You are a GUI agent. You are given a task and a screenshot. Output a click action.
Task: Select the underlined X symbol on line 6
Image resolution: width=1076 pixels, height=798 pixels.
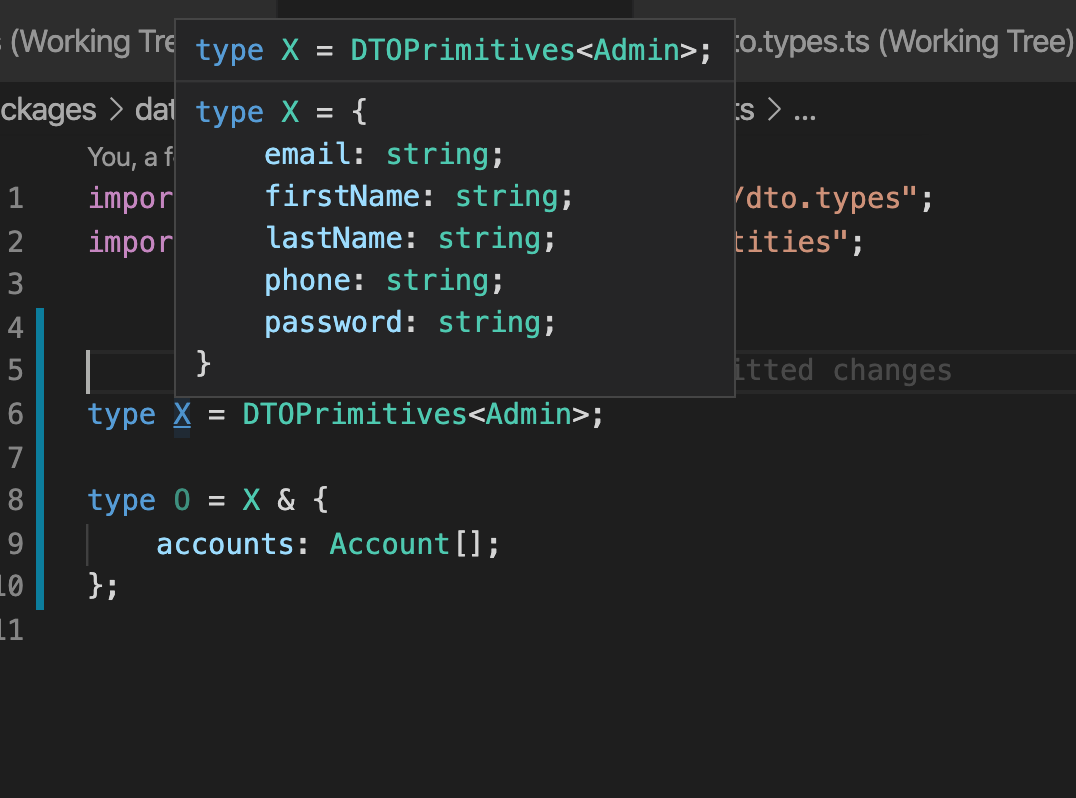(x=180, y=414)
